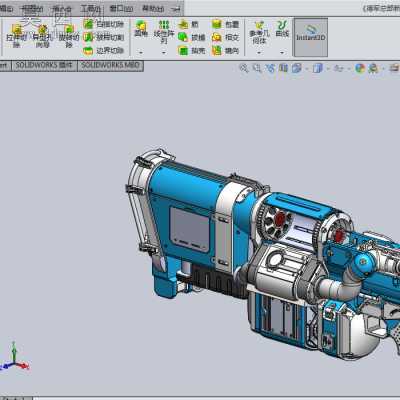This screenshot has height=400, width=400.
Task: Switch to SOLIDWORKS 插件 tab
Action: [x=44, y=65]
